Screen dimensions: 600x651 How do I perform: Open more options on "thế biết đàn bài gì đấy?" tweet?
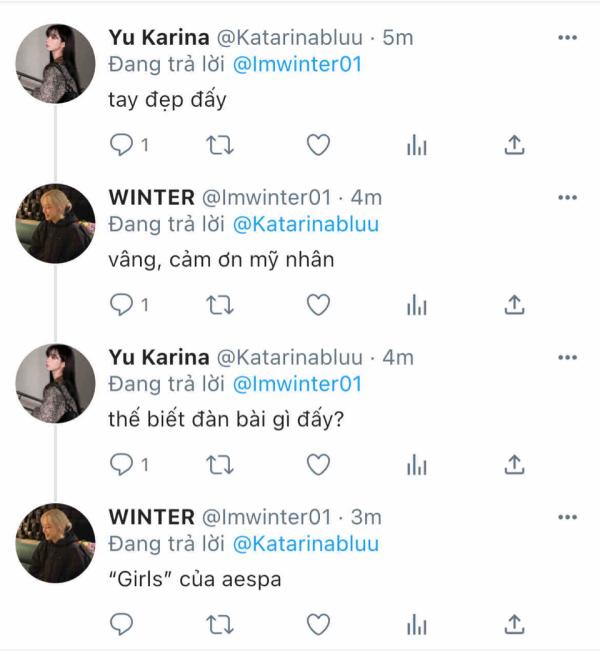(x=567, y=357)
